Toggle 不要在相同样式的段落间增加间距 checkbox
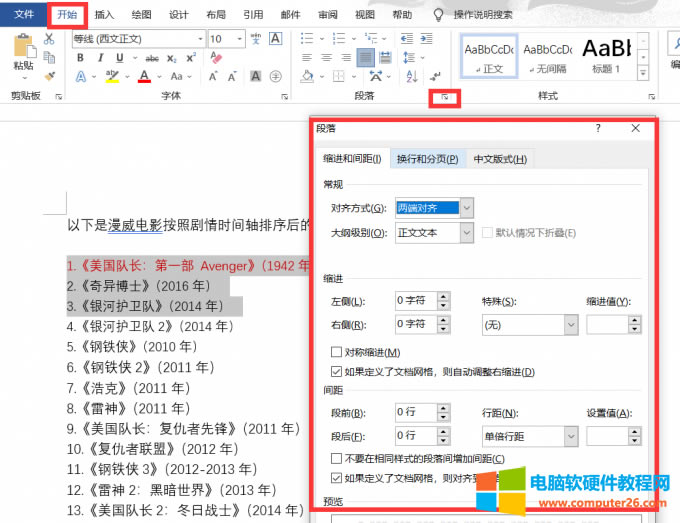680x523 pixels. pos(336,458)
